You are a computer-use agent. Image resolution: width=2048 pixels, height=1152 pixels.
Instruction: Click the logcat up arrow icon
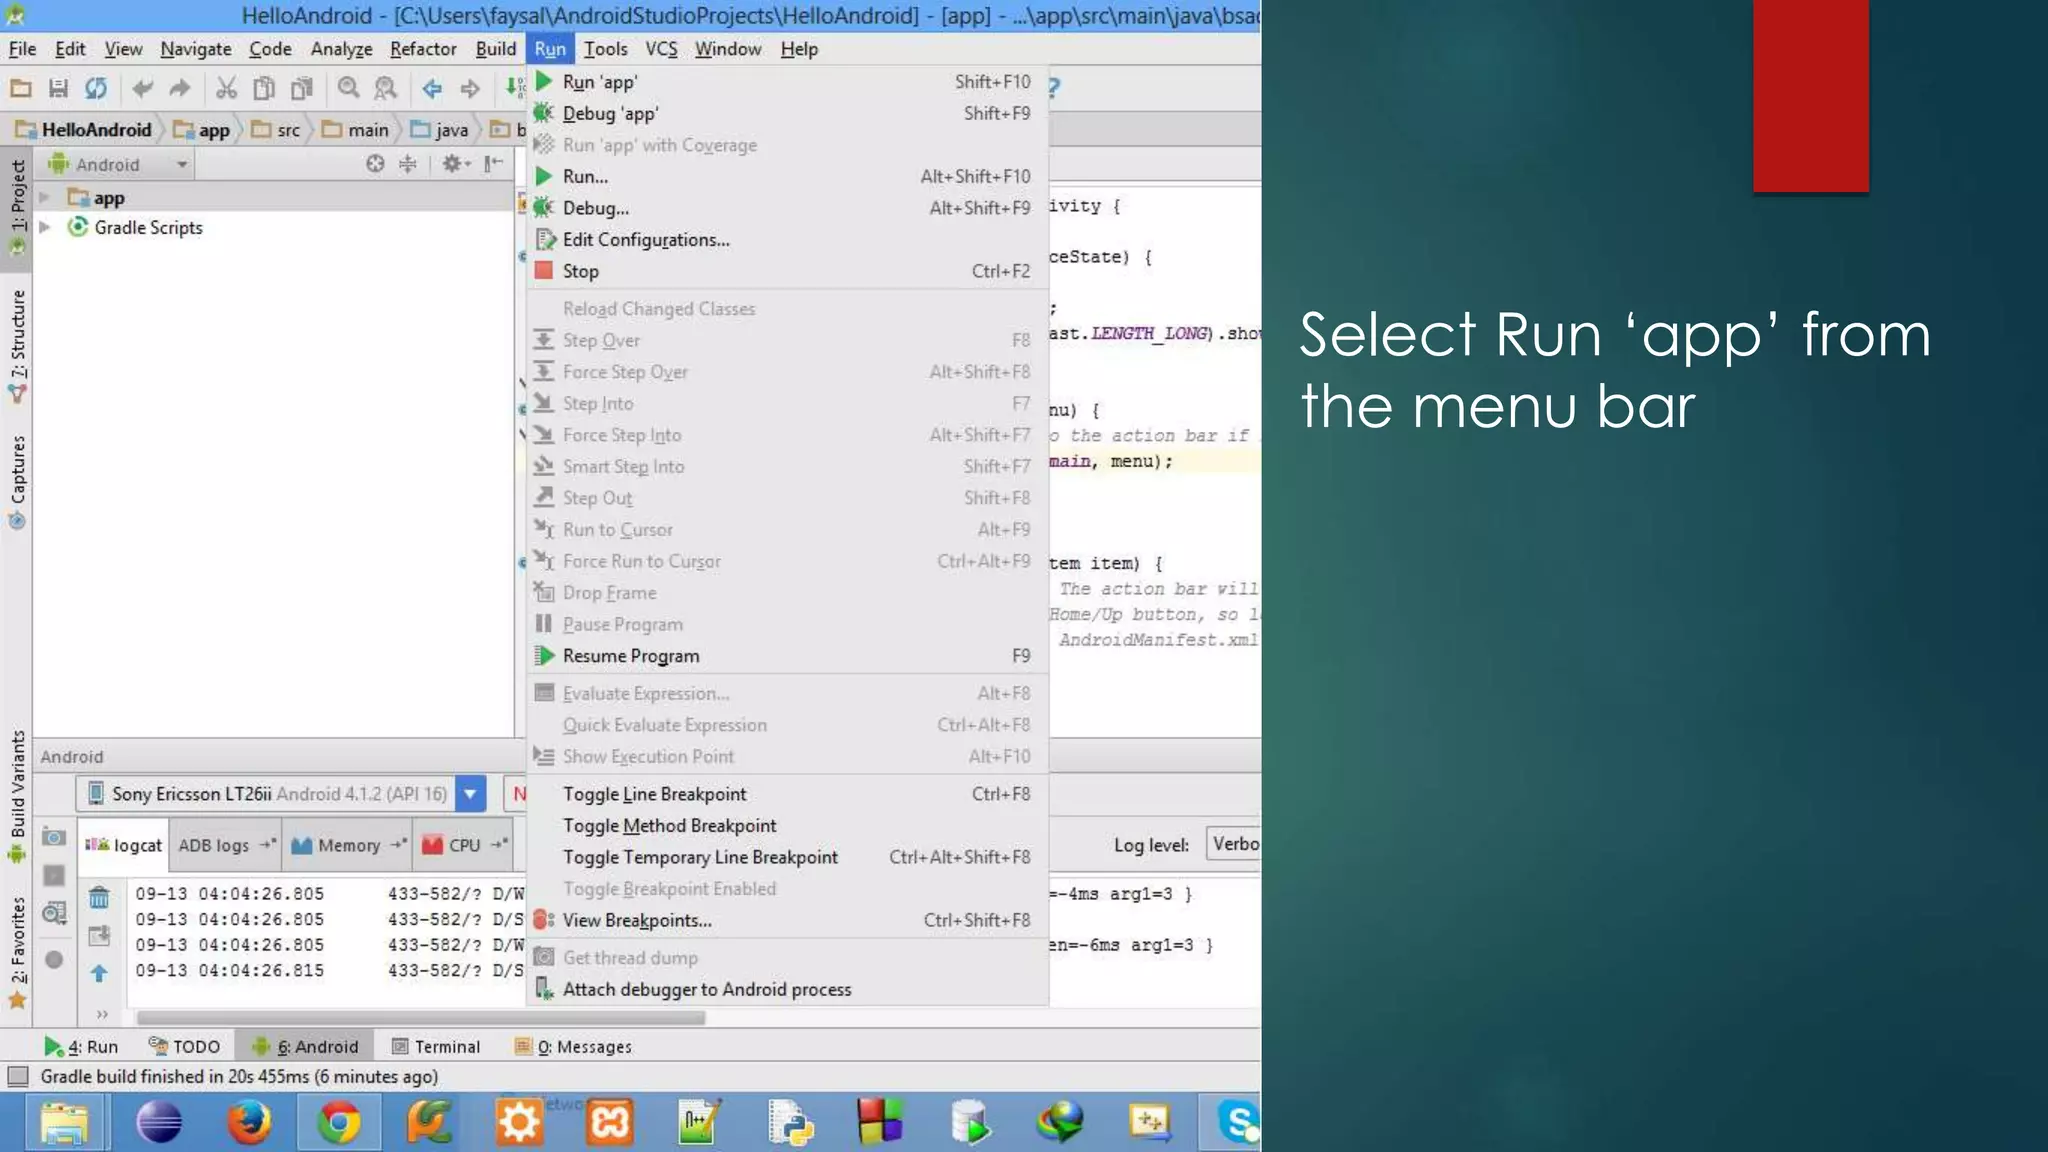[99, 972]
